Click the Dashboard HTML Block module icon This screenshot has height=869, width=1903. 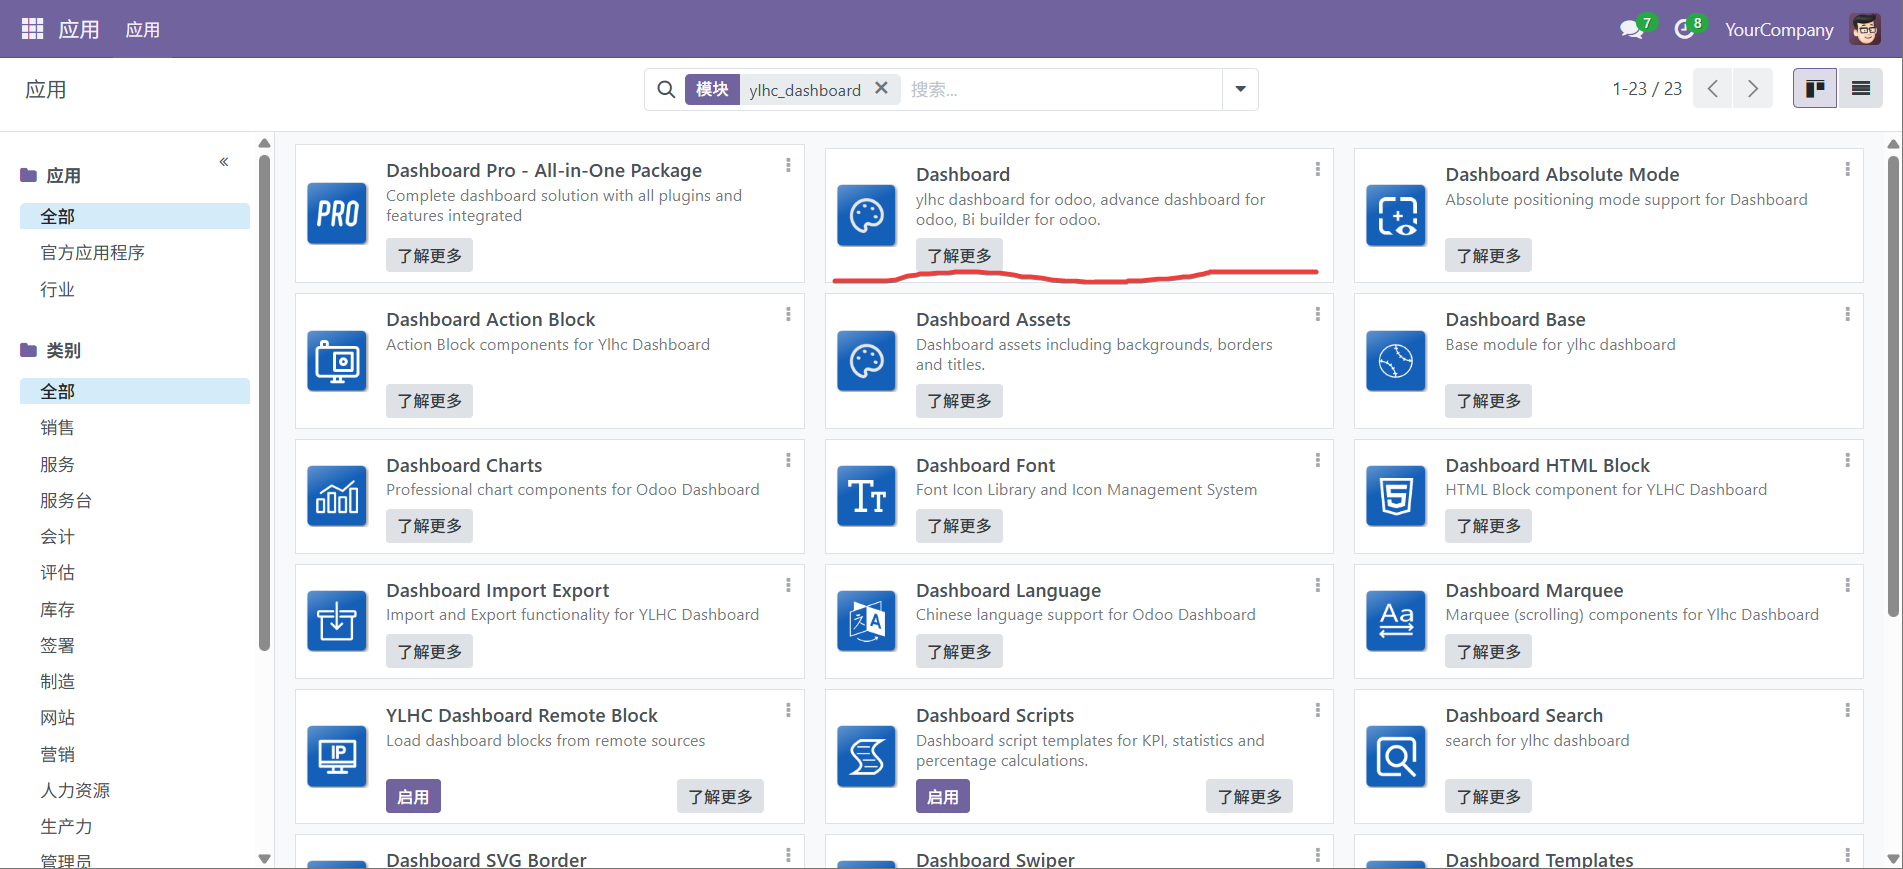click(x=1396, y=496)
